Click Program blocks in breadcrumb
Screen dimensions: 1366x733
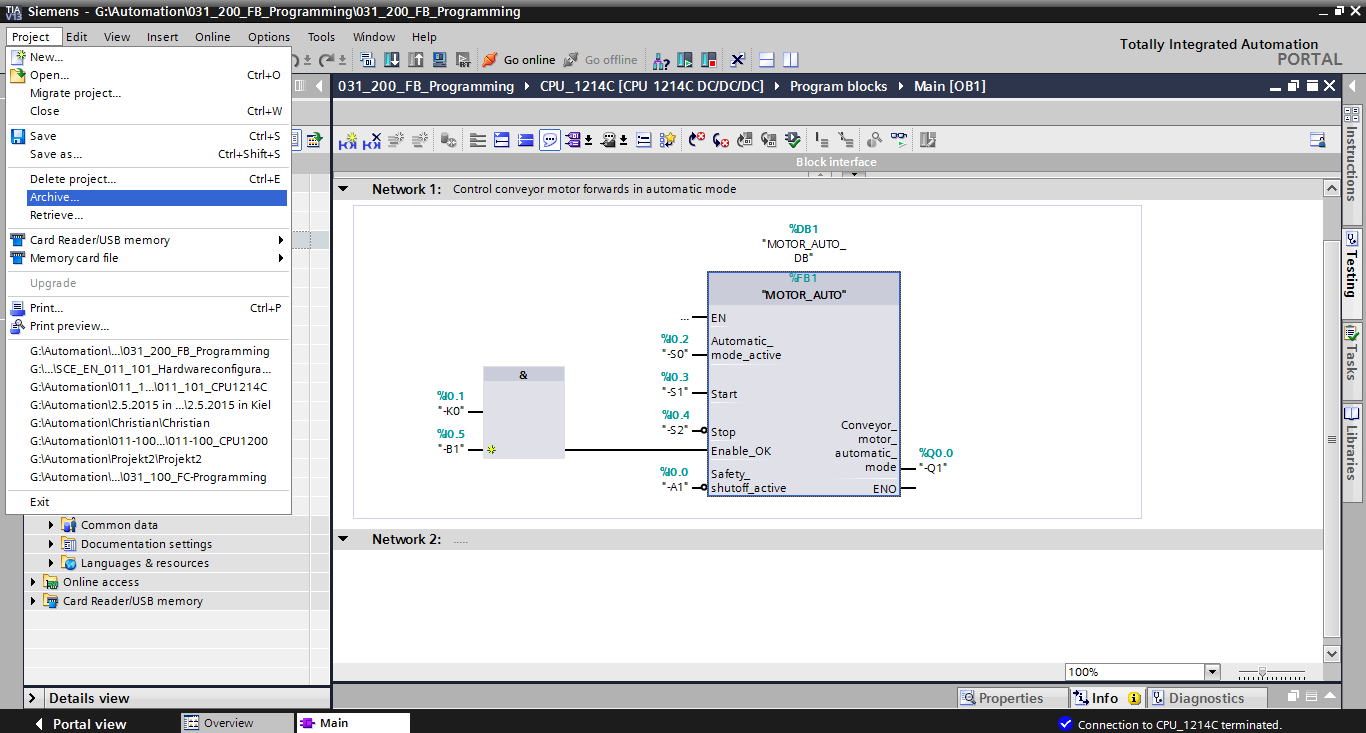pos(838,86)
